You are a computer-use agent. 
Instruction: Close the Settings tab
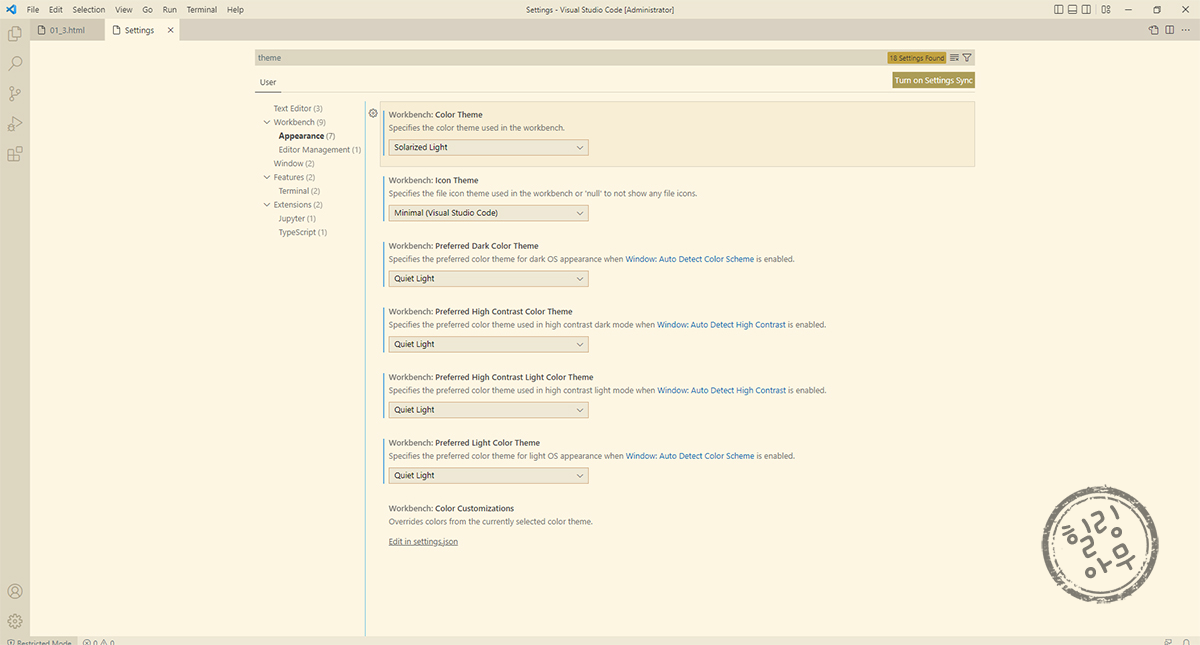170,30
